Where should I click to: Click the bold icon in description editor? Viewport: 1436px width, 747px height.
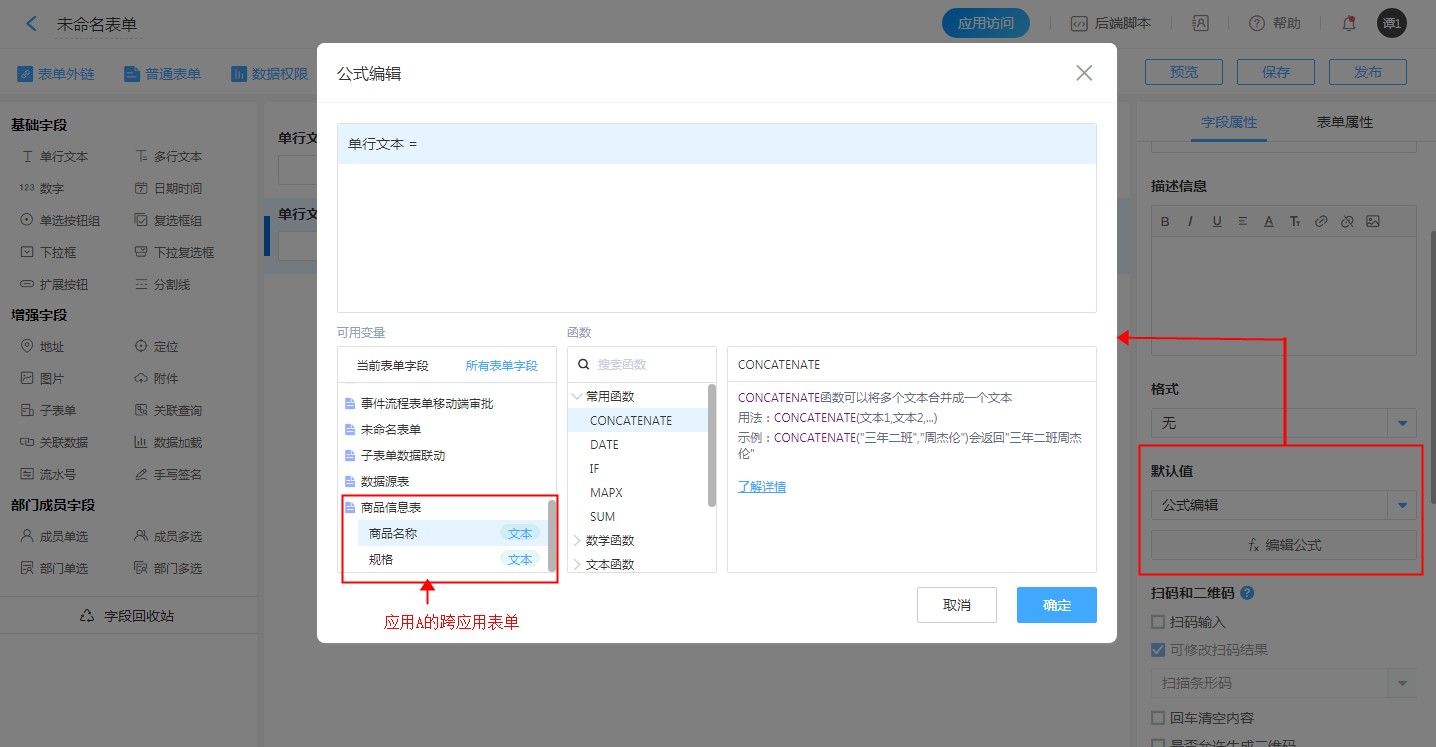(x=1165, y=221)
